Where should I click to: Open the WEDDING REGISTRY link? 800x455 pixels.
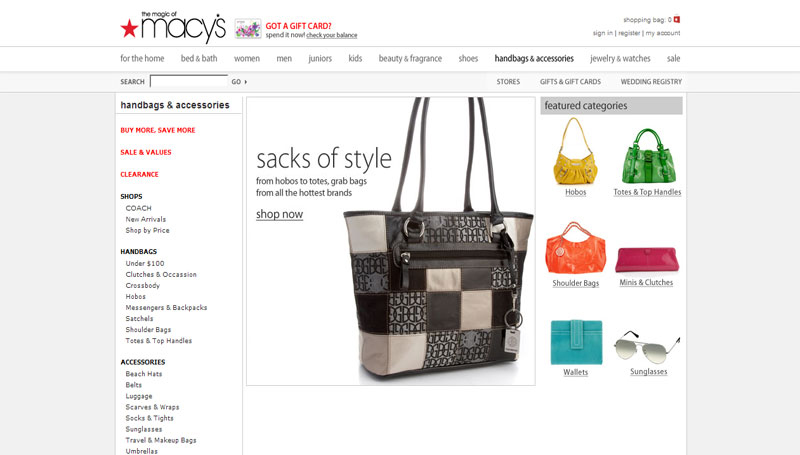coord(651,82)
